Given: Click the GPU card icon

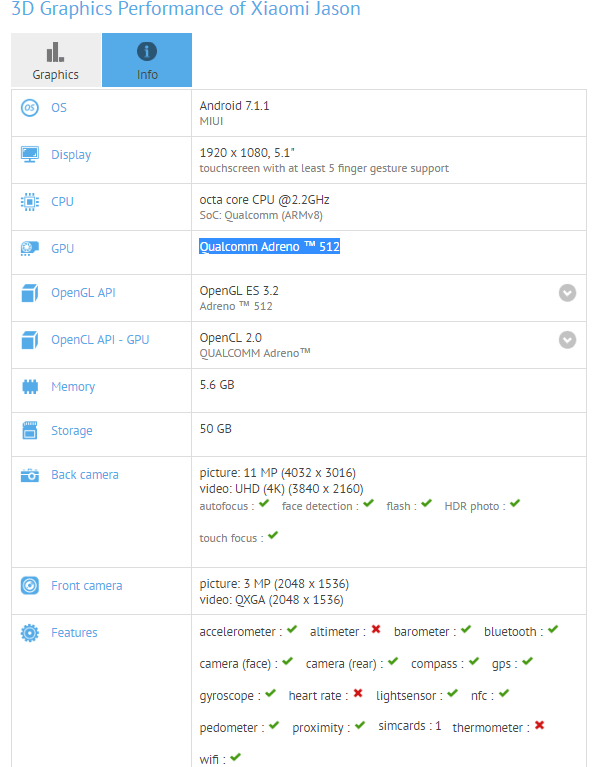Looking at the screenshot, I should click(30, 248).
